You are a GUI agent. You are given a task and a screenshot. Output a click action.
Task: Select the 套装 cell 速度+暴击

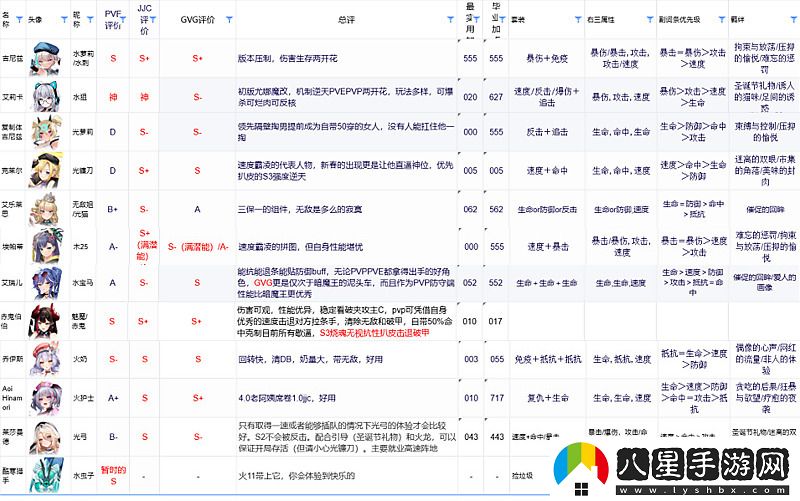click(547, 246)
